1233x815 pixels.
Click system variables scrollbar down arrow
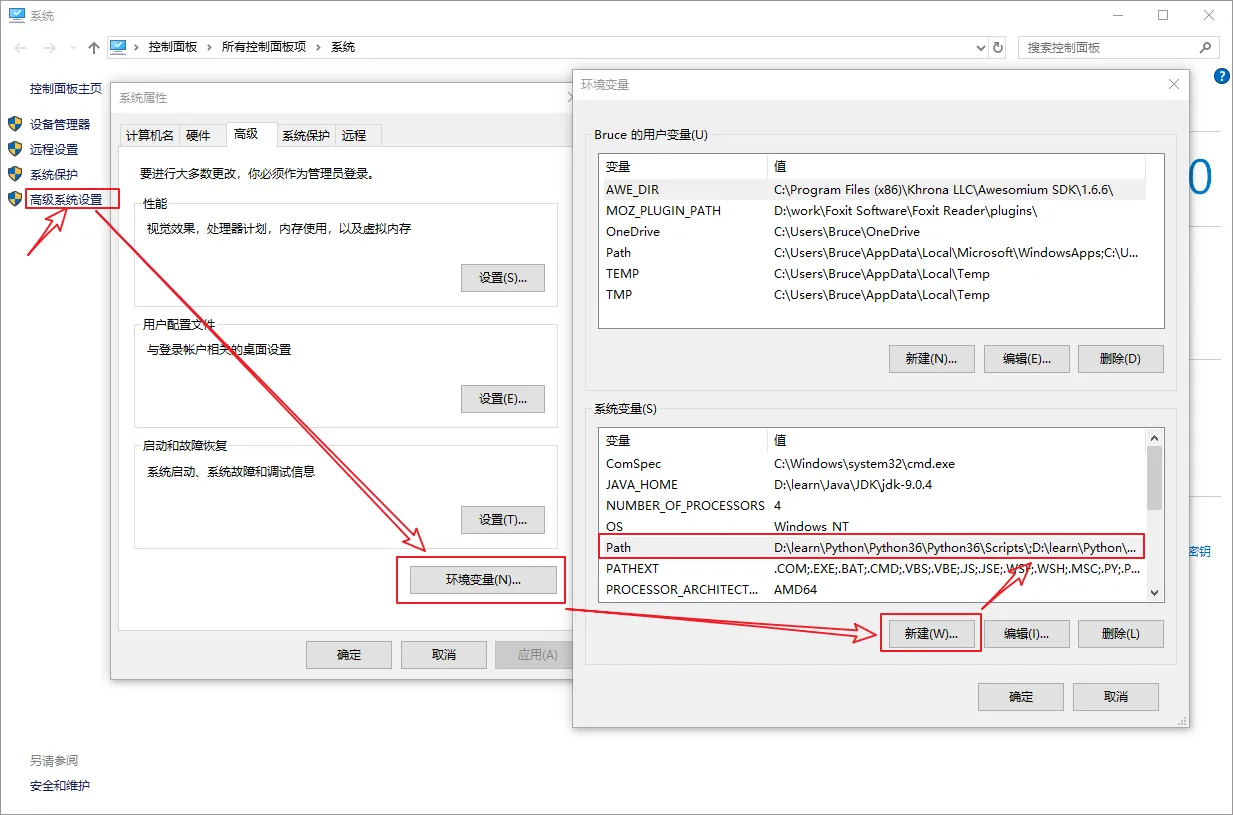pyautogui.click(x=1155, y=592)
